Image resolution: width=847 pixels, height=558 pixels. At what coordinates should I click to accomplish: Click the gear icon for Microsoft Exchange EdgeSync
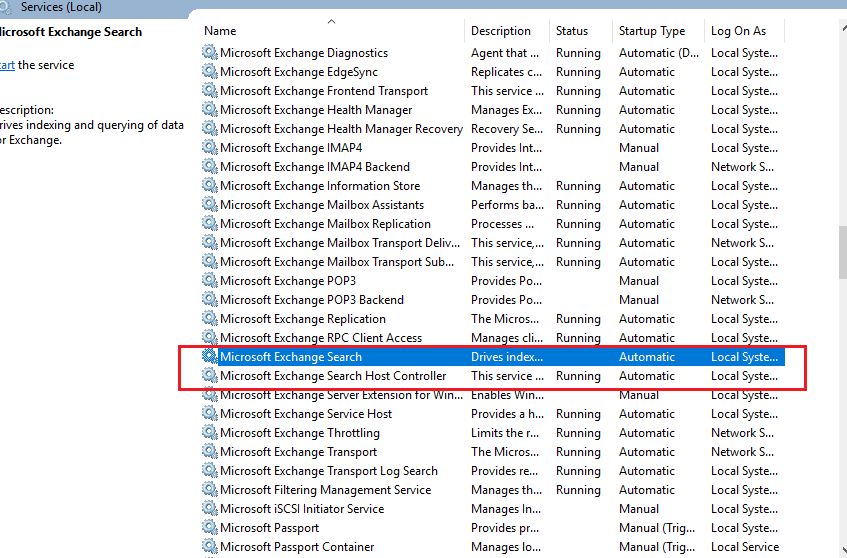(x=210, y=71)
